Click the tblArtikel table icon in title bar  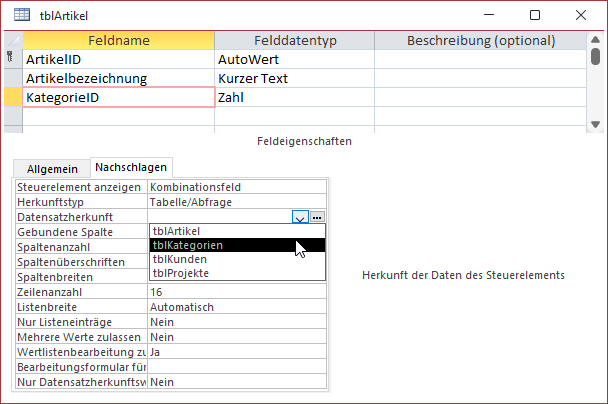(22, 15)
